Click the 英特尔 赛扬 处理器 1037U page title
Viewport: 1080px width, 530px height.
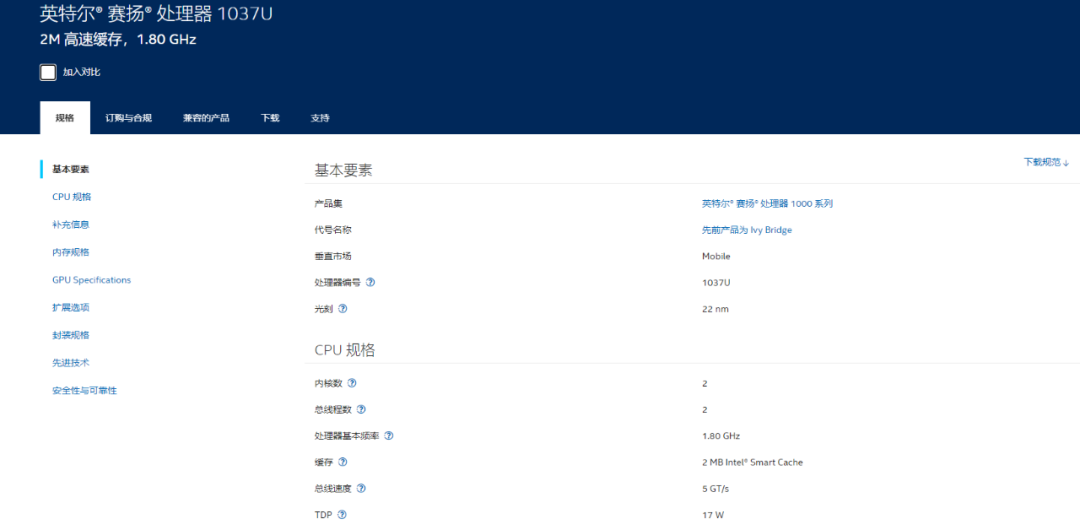coord(156,13)
